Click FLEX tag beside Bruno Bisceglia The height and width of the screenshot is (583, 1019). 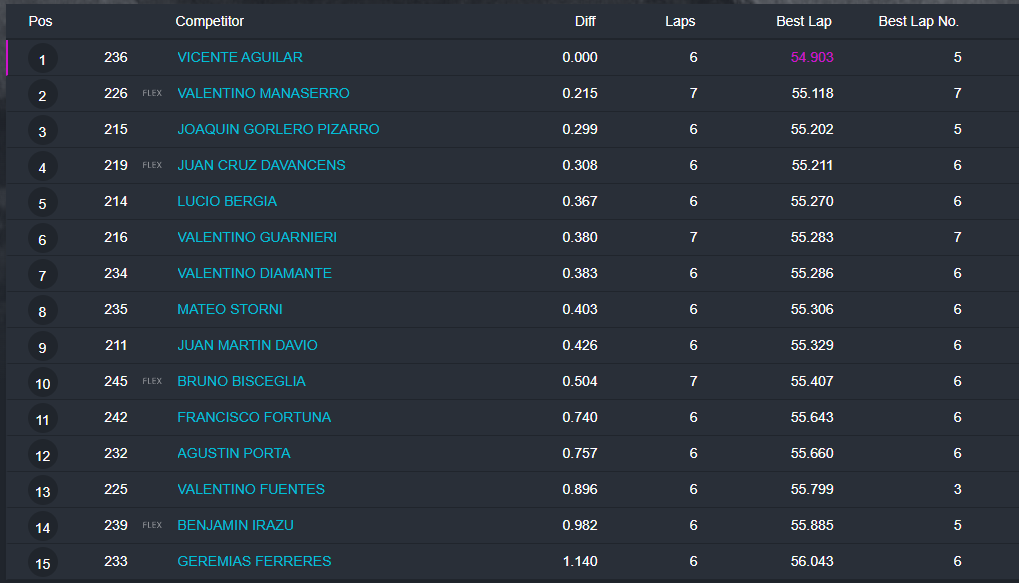[152, 381]
